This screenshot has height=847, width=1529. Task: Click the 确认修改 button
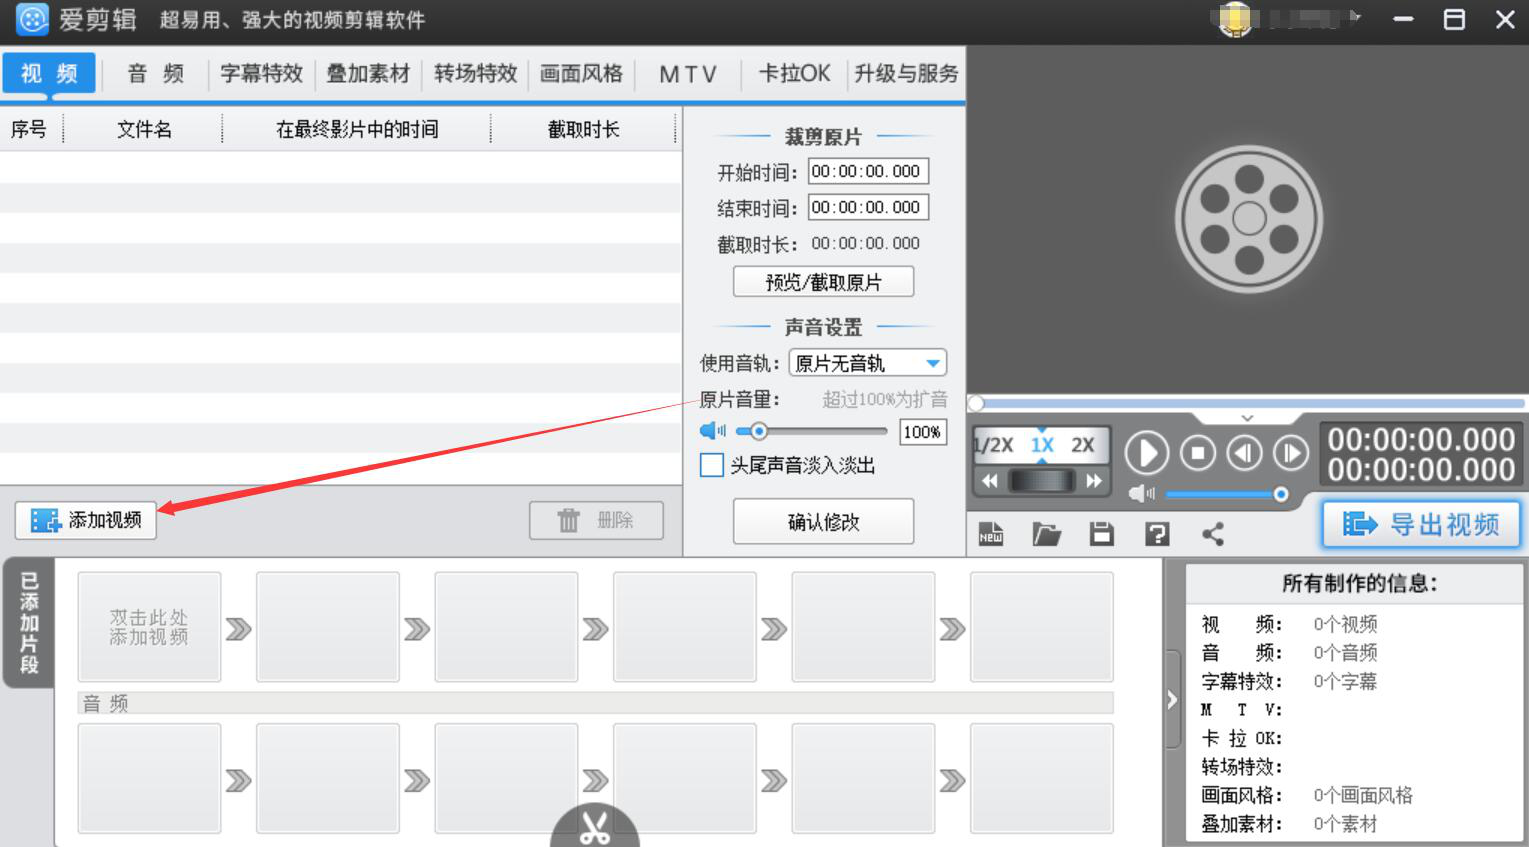823,521
